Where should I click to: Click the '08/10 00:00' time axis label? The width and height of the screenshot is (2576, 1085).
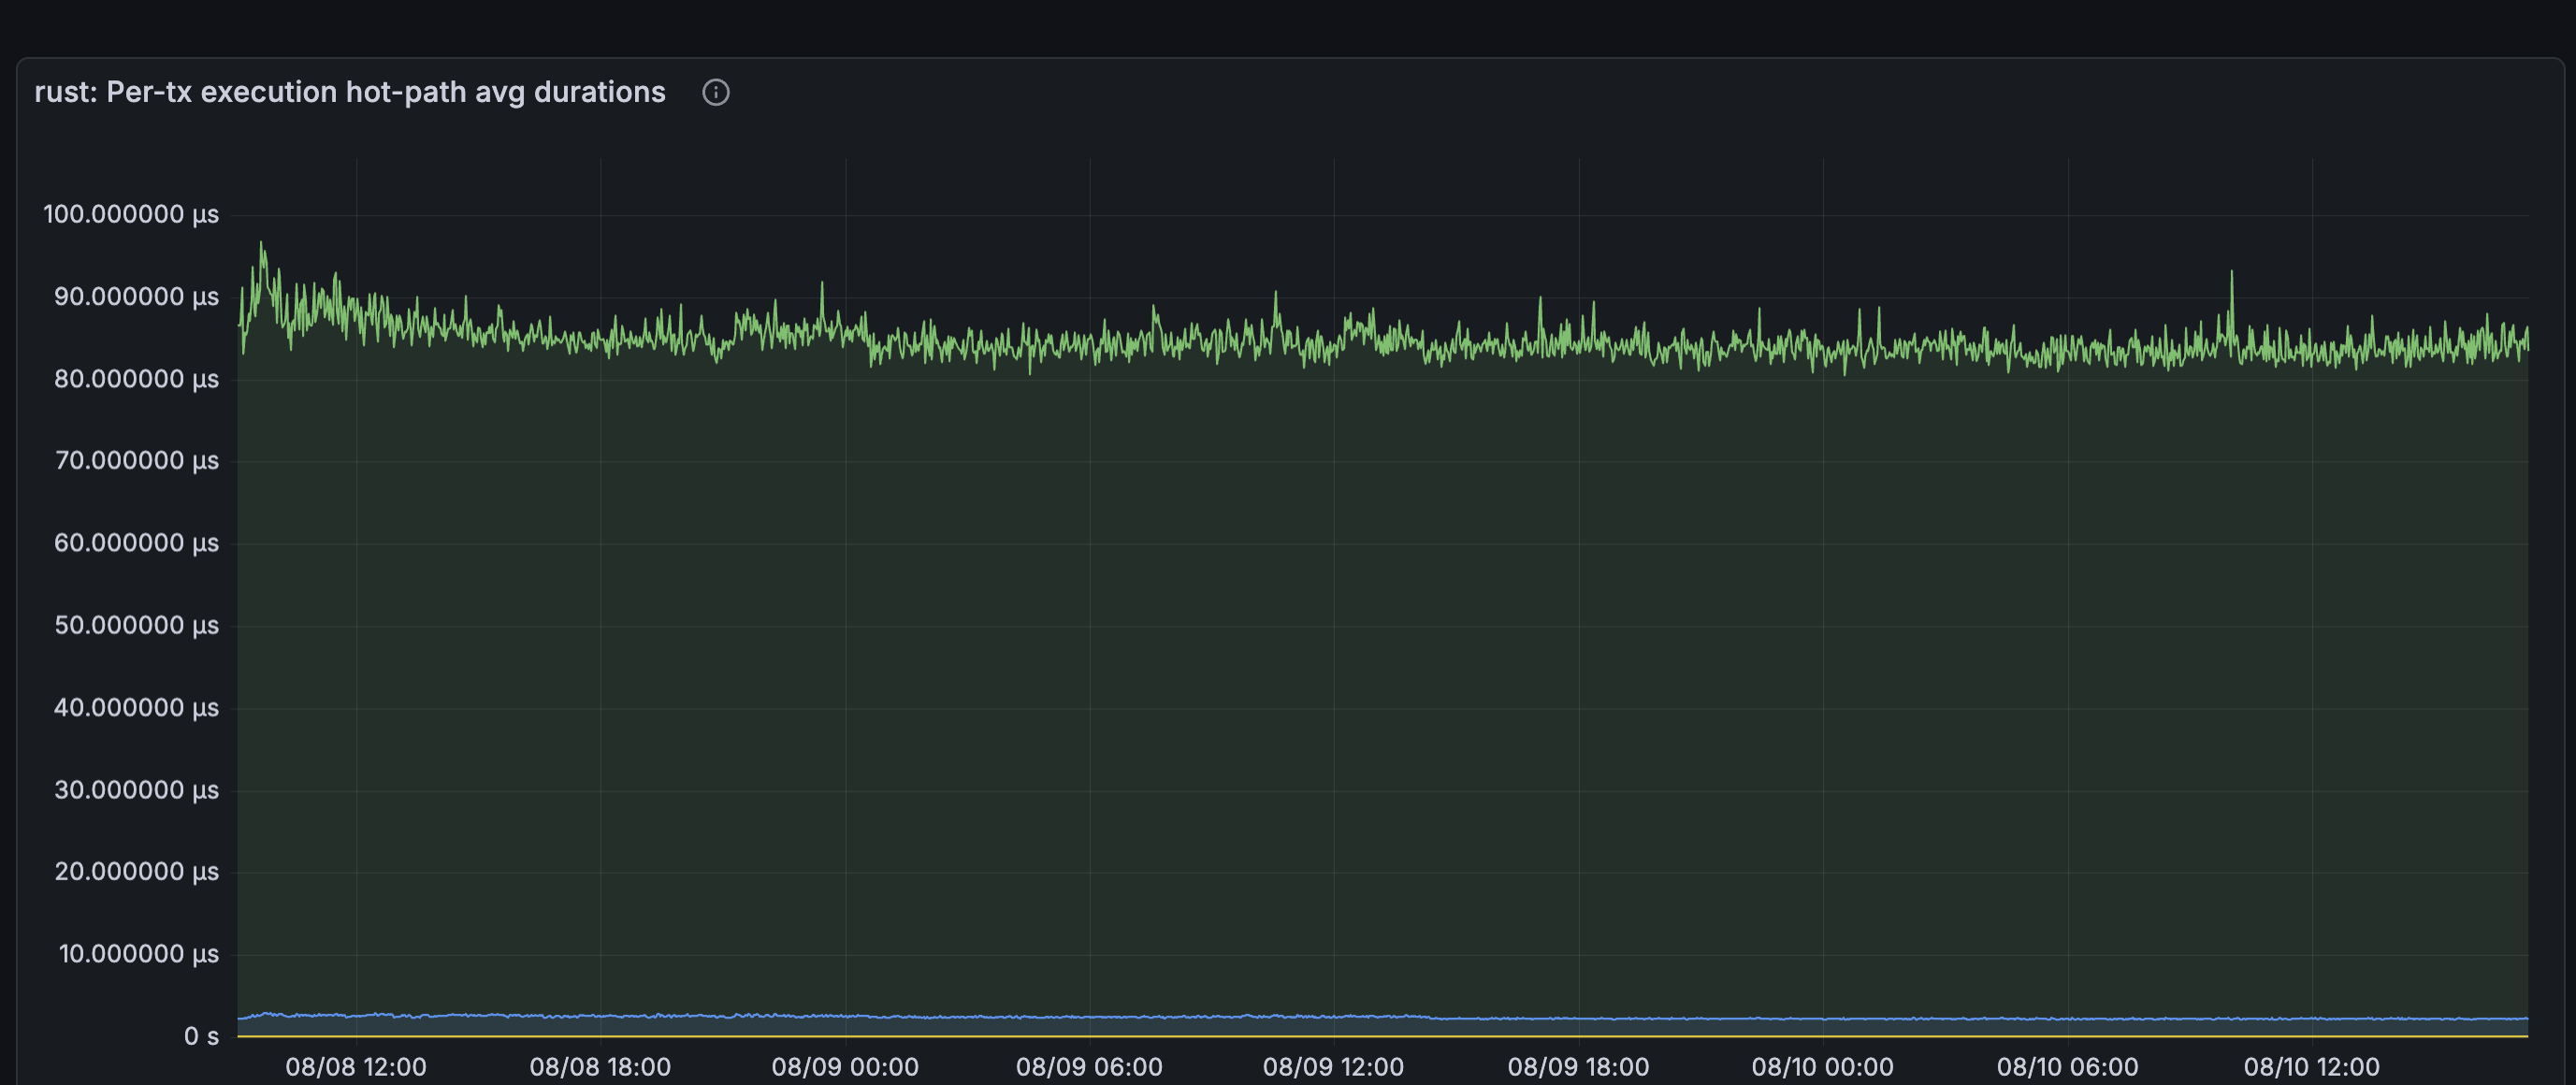[1822, 1067]
